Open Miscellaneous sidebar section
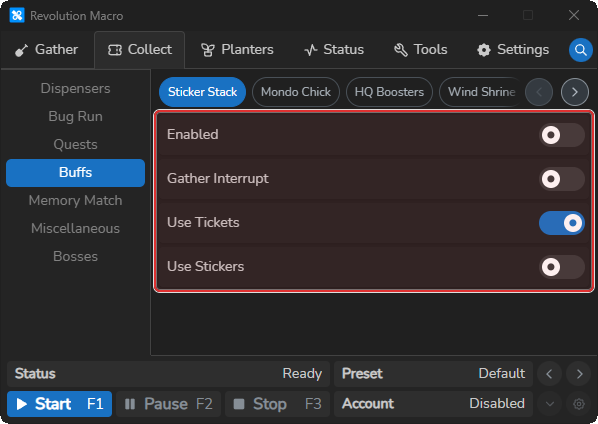Screen dimensions: 598x424 click(76, 228)
